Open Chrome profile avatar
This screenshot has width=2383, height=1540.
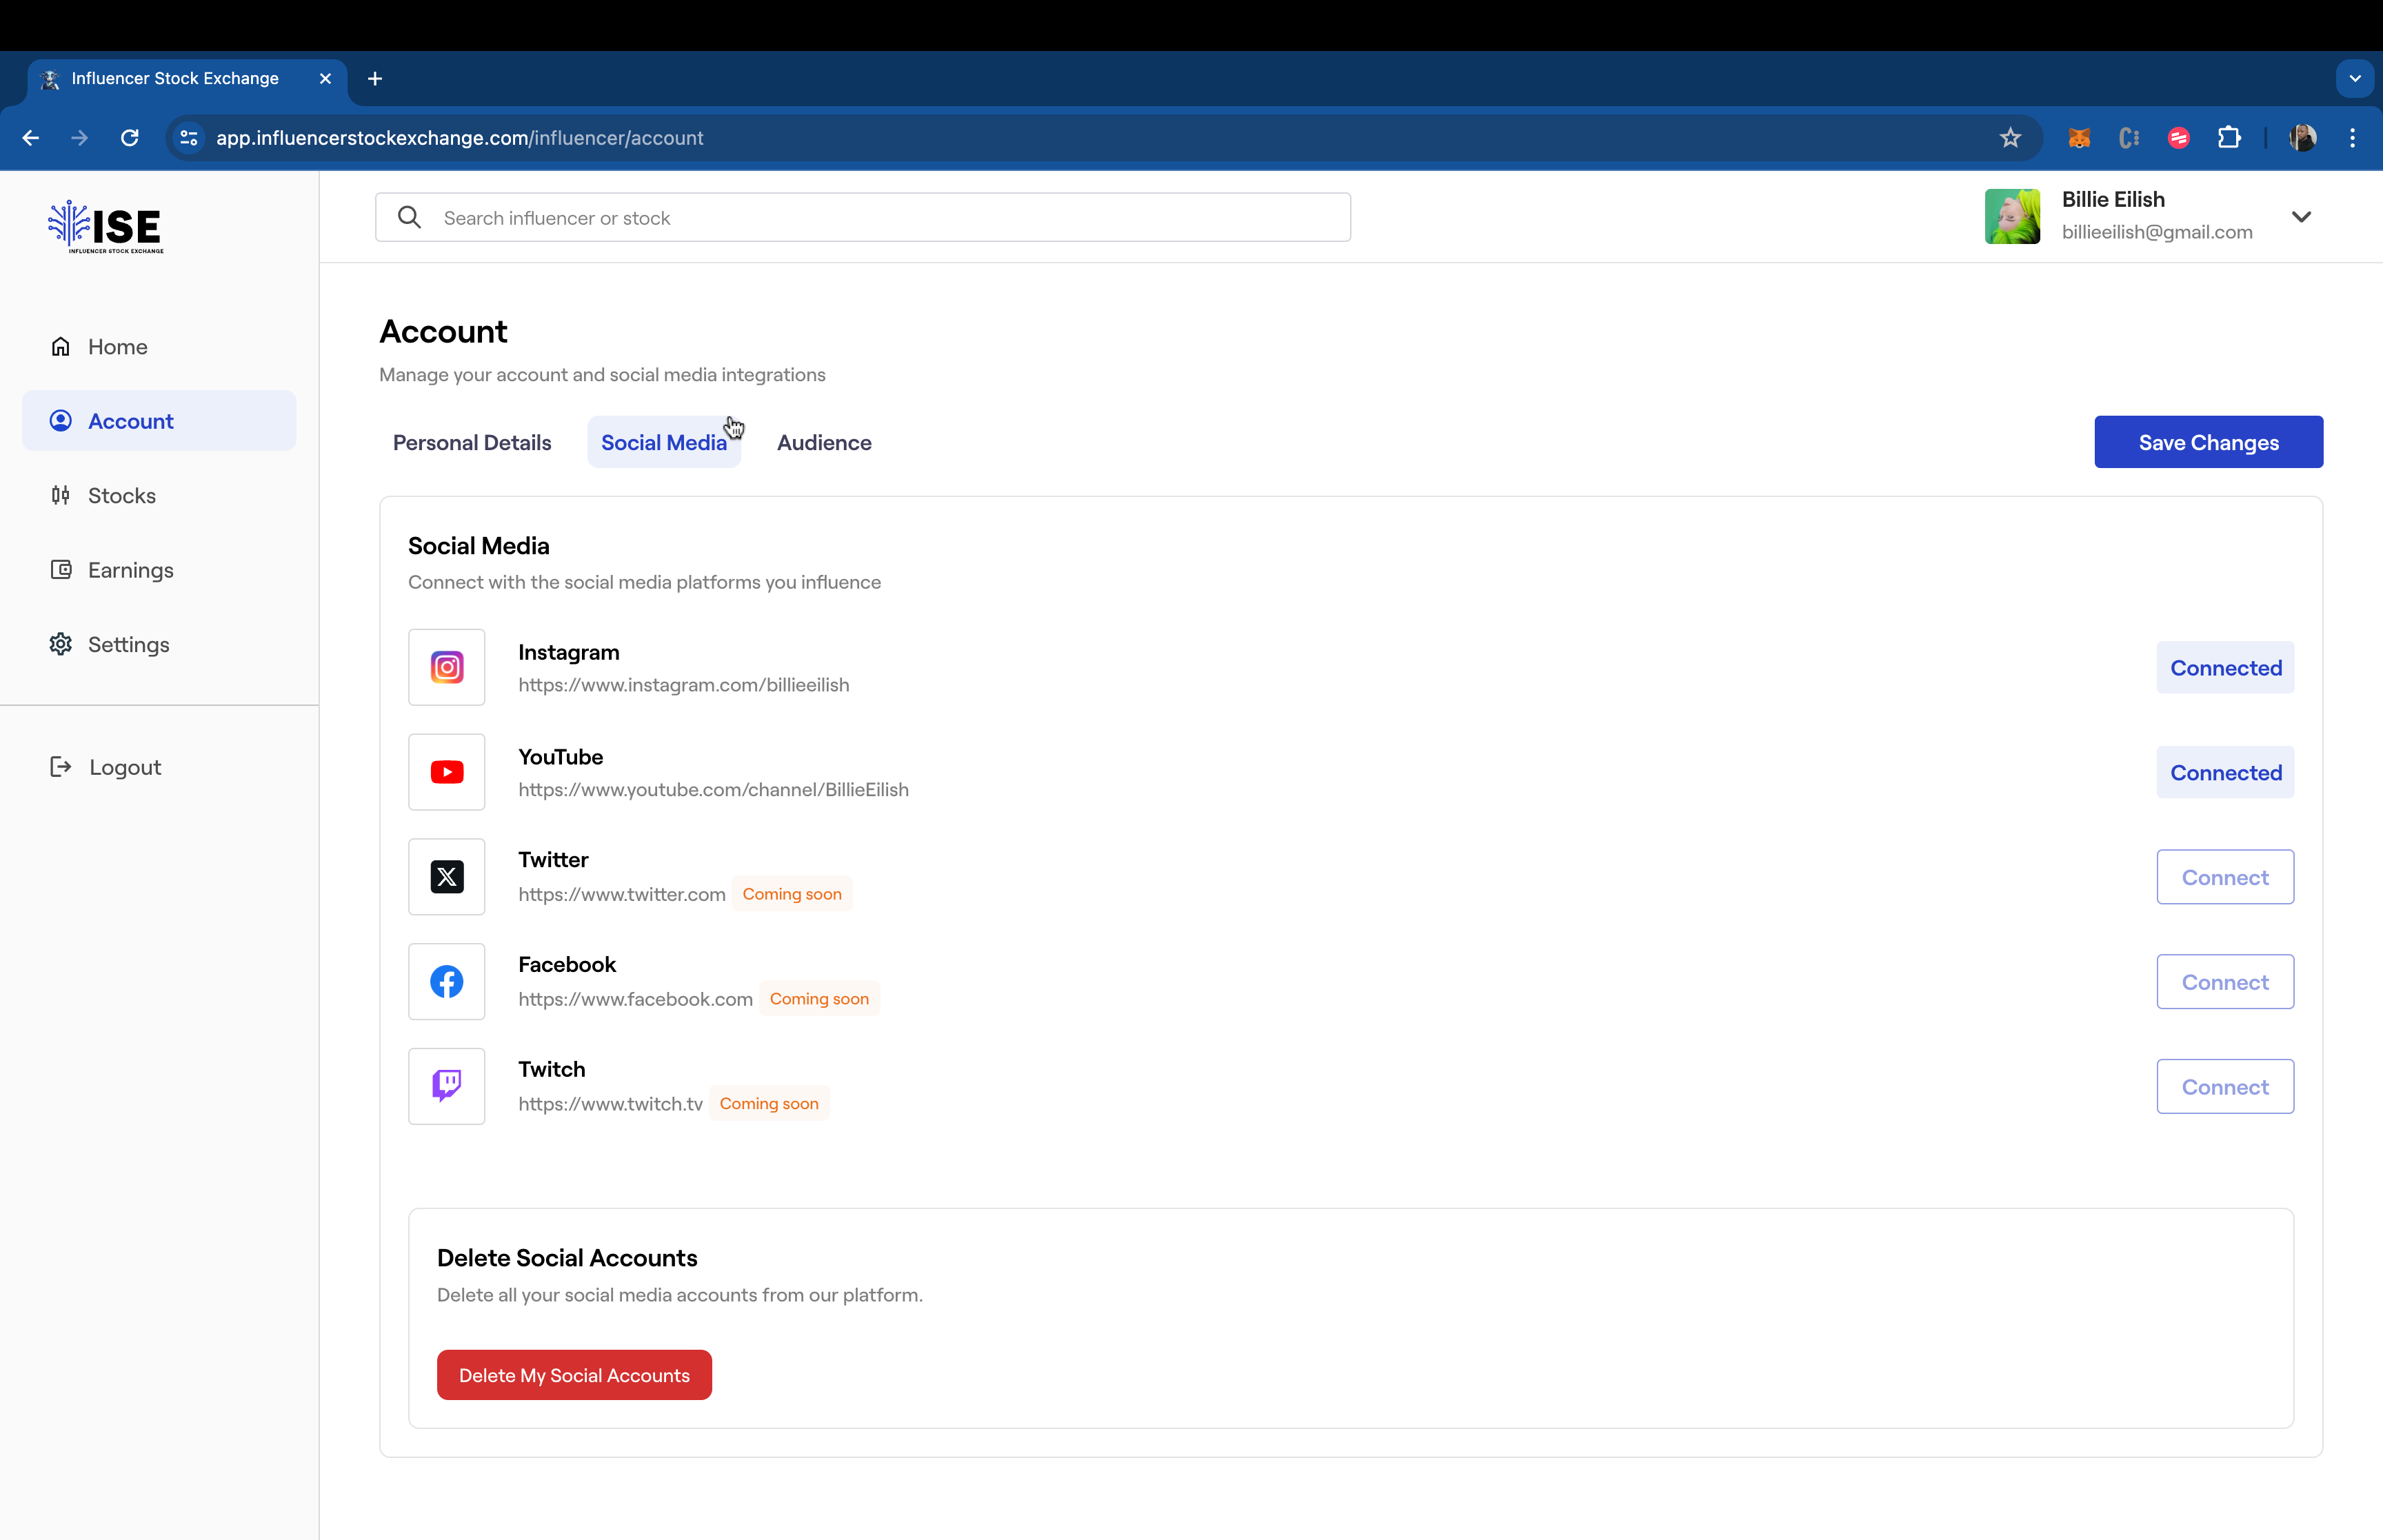point(2303,138)
